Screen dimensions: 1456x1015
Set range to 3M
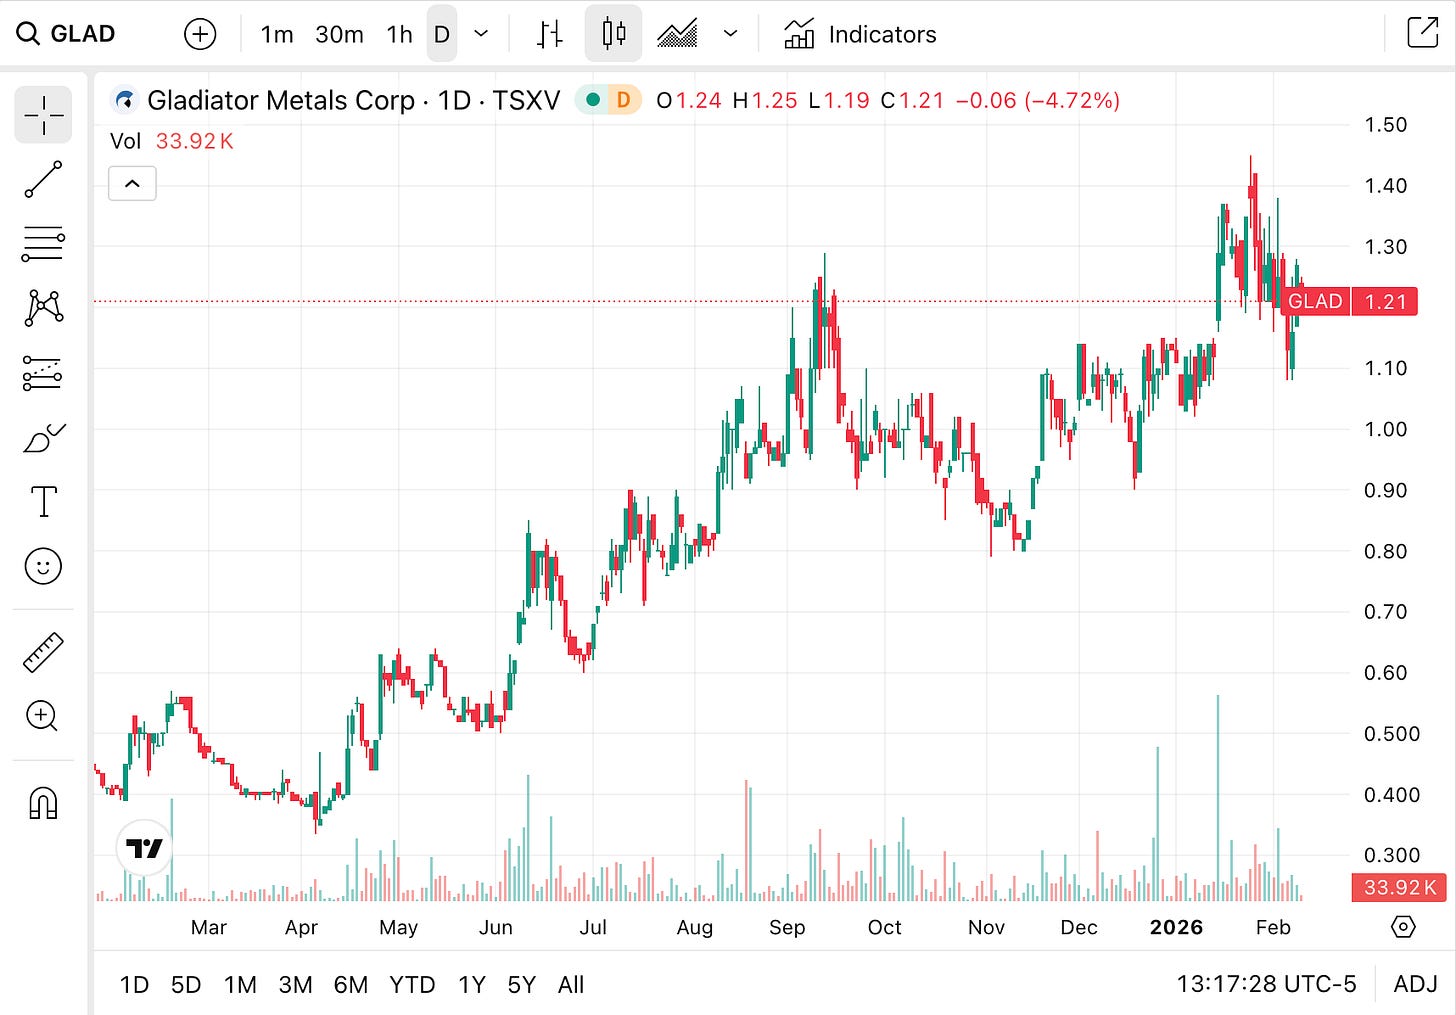tap(295, 985)
